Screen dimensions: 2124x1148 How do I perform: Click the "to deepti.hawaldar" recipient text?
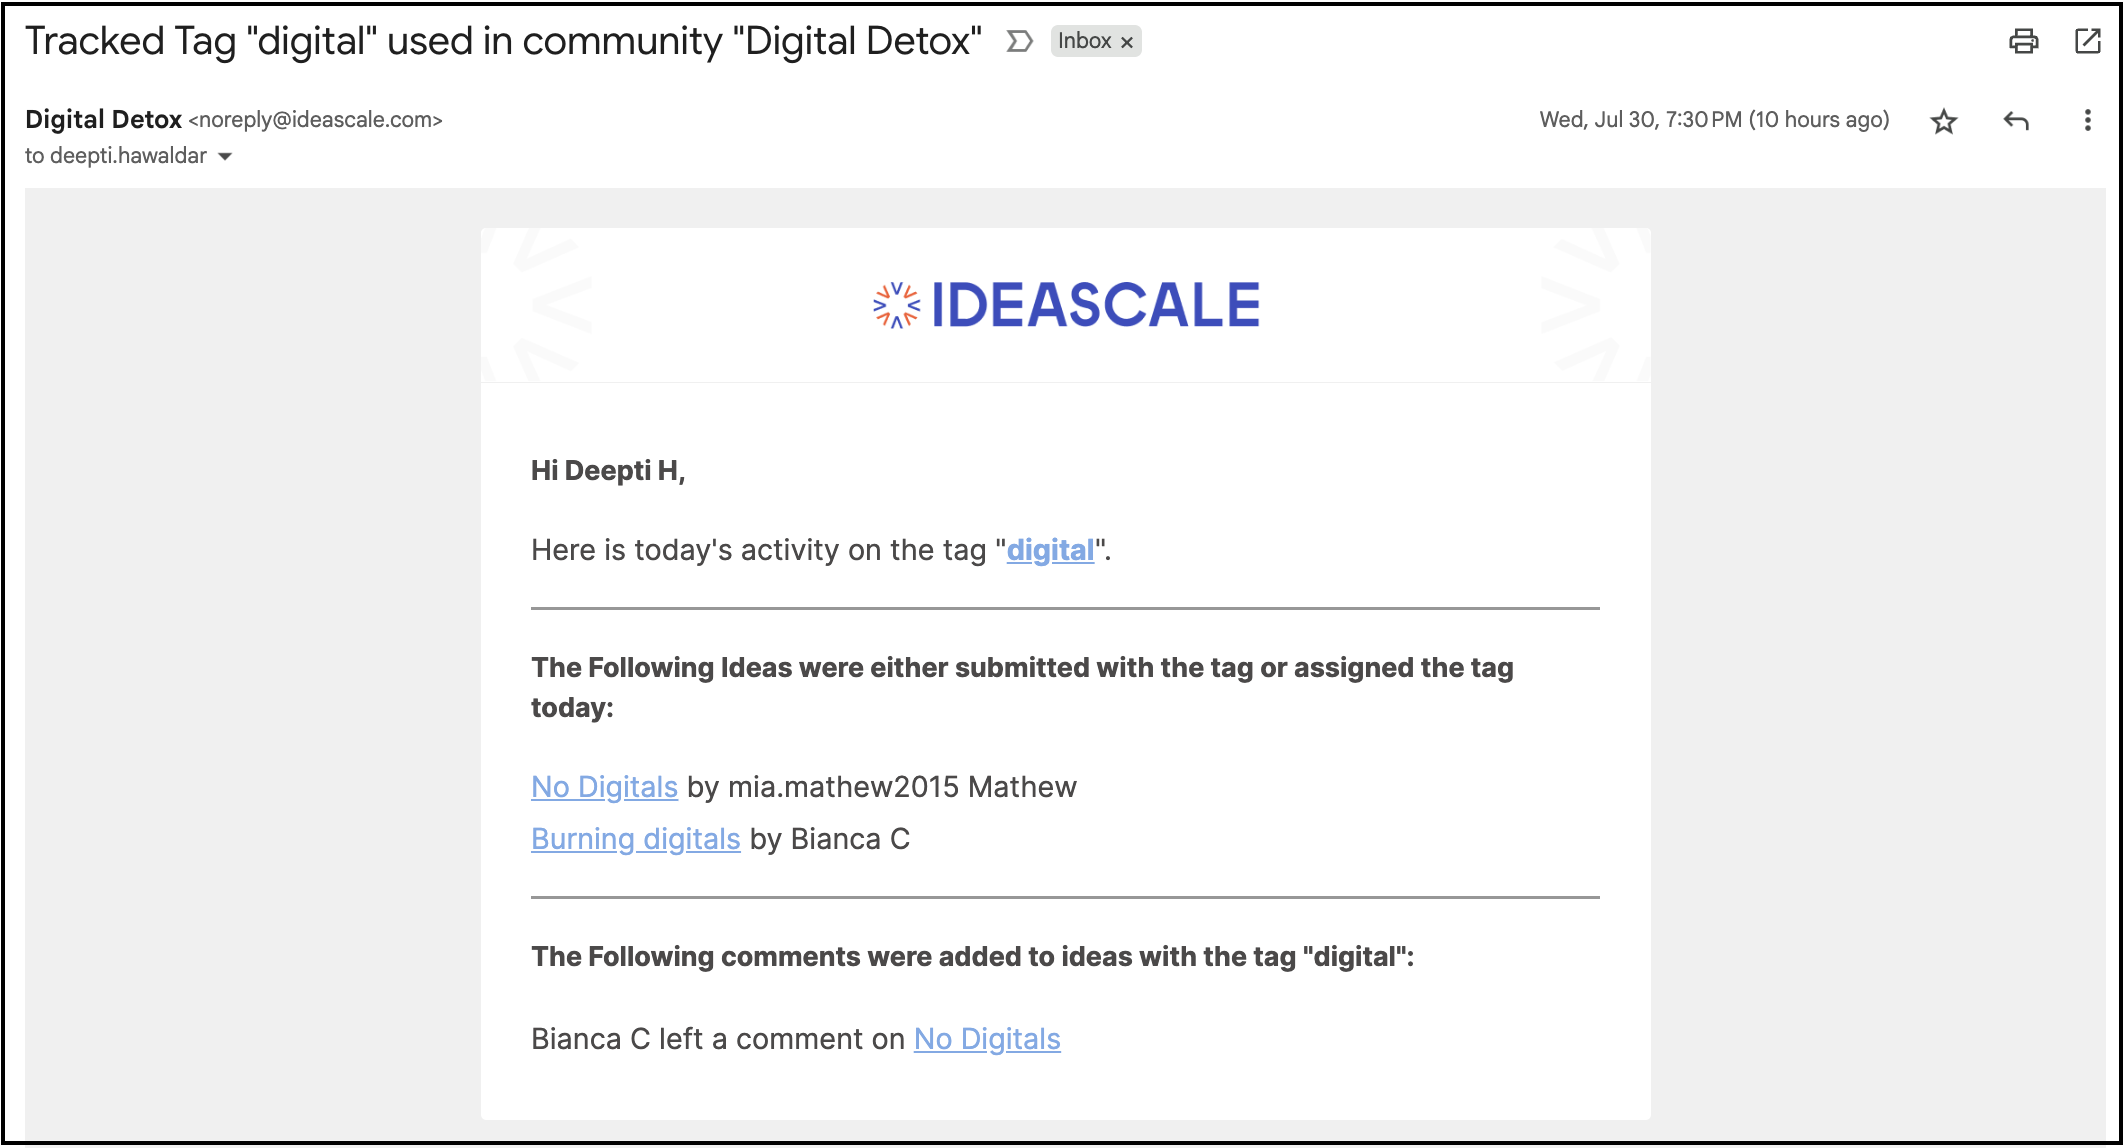point(116,156)
